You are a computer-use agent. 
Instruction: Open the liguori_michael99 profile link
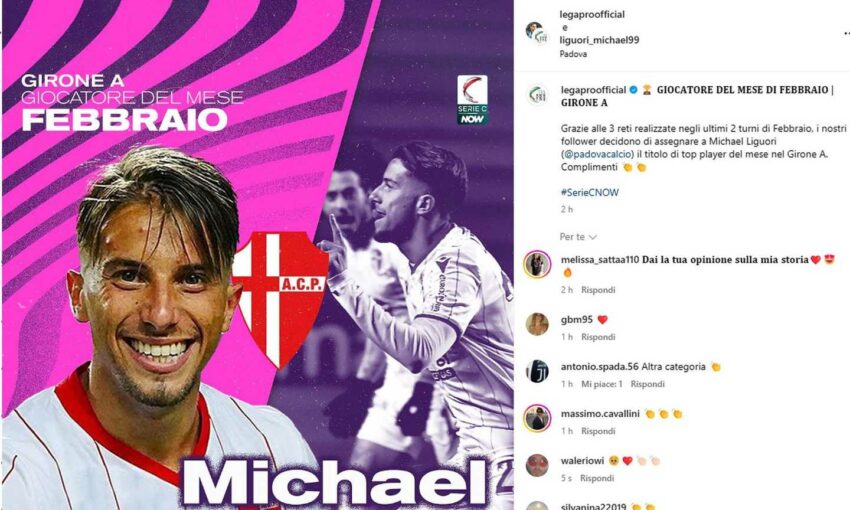point(599,40)
